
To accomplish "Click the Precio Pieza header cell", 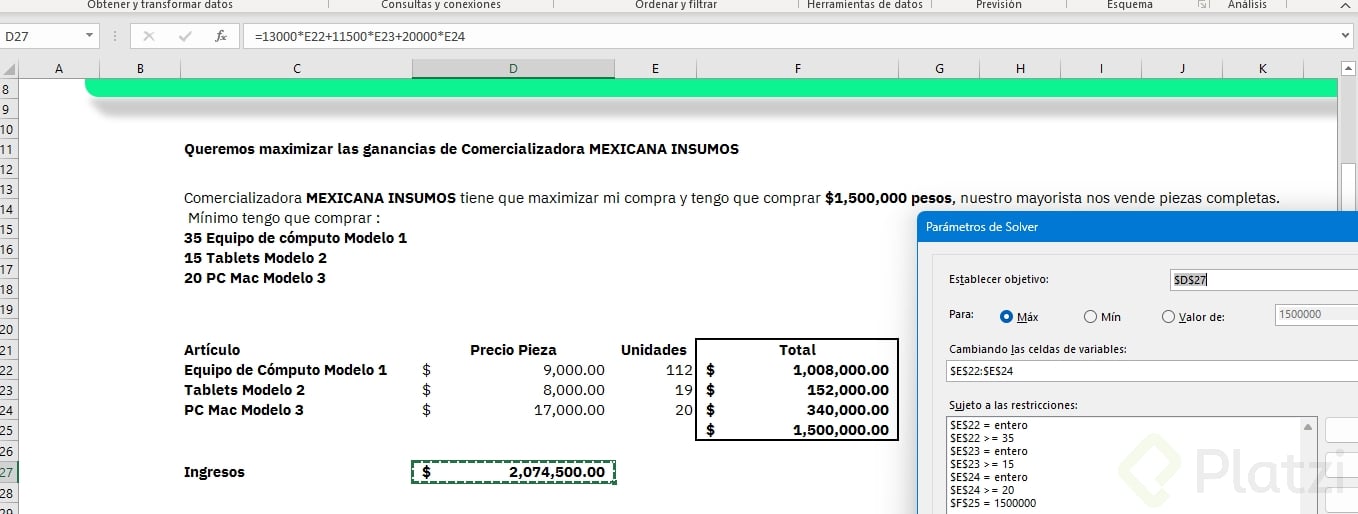I will 513,350.
